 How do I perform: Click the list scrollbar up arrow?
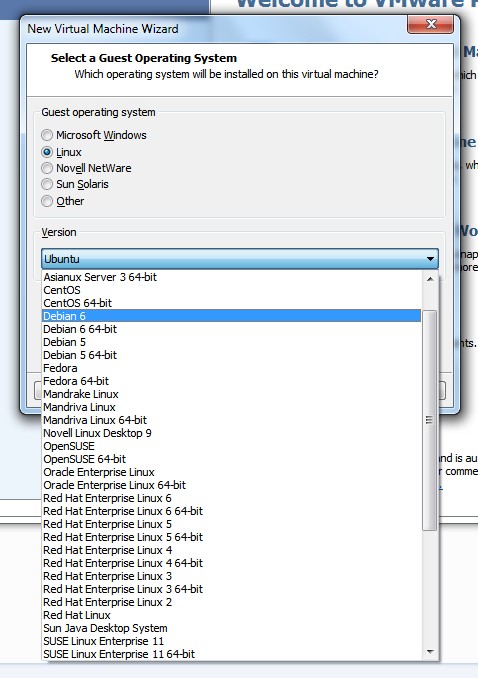[x=430, y=279]
